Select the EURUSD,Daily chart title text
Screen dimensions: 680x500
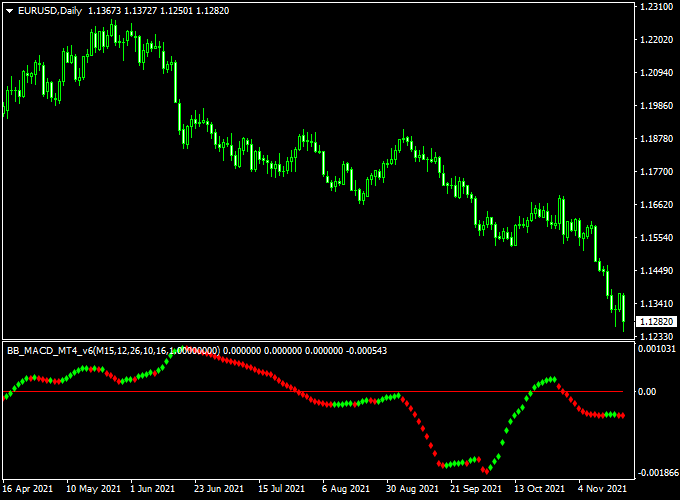[x=50, y=11]
